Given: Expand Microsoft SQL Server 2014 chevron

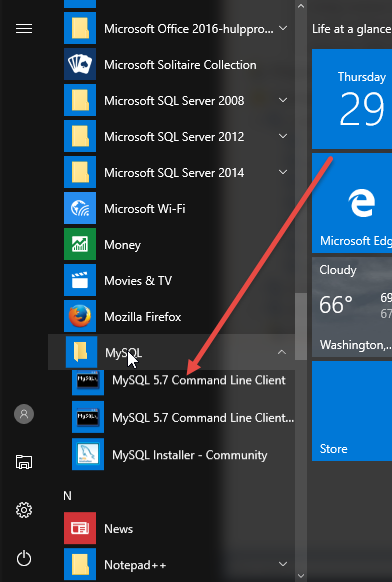Looking at the screenshot, I should (283, 172).
